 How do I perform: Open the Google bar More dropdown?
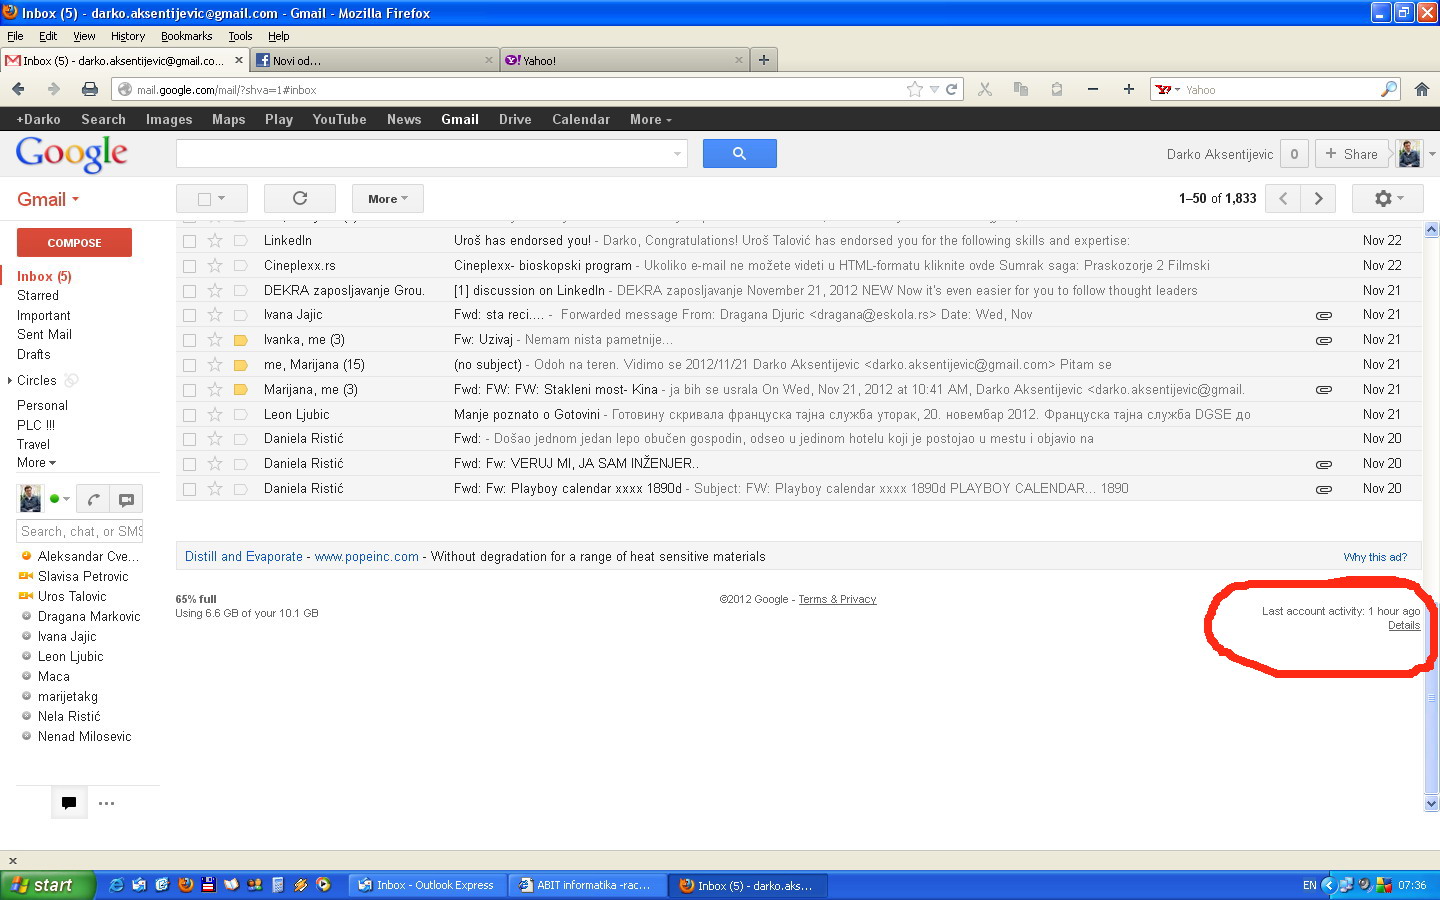(x=650, y=119)
